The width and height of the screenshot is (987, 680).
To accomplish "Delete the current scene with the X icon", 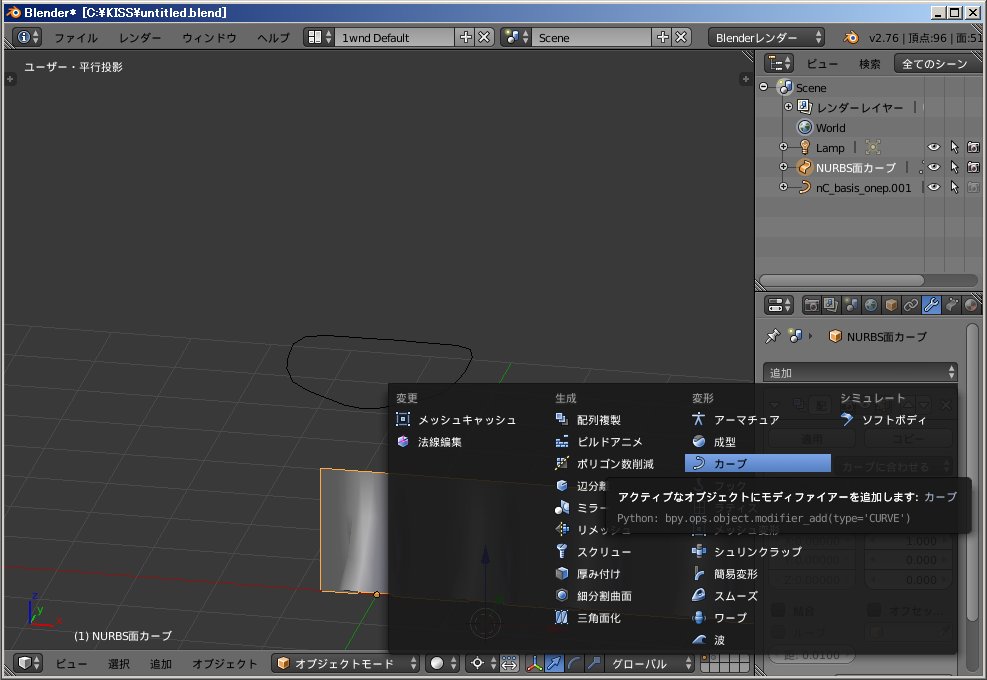I will pyautogui.click(x=681, y=37).
